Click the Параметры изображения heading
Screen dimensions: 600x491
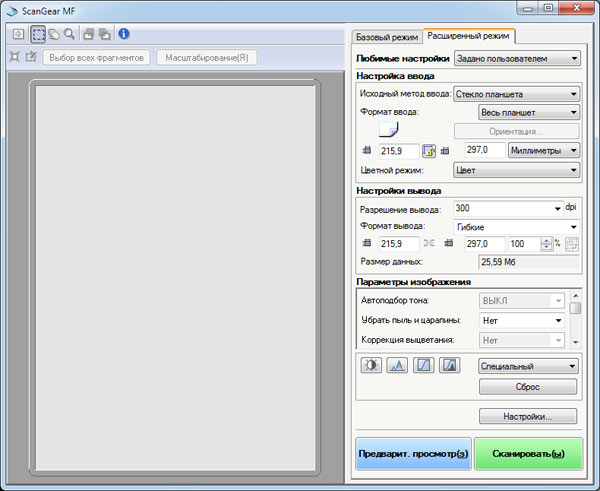pyautogui.click(x=413, y=282)
